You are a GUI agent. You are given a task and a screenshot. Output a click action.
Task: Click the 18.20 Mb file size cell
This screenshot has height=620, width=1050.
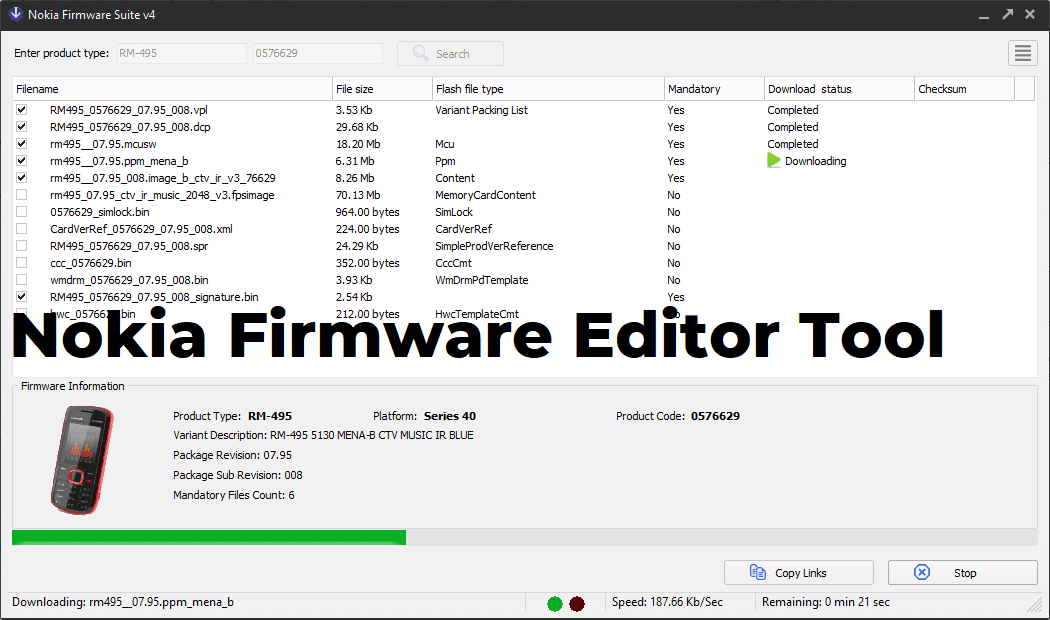(358, 144)
